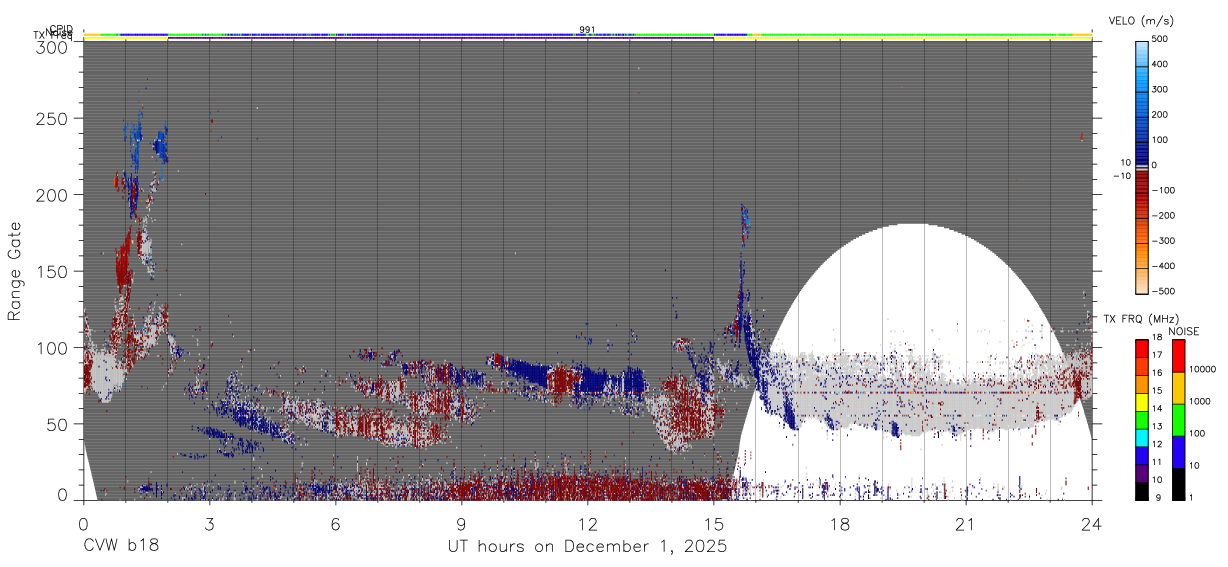Click the '150' range gate tick label
Viewport: 1228px width, 567px height.
[x=54, y=271]
